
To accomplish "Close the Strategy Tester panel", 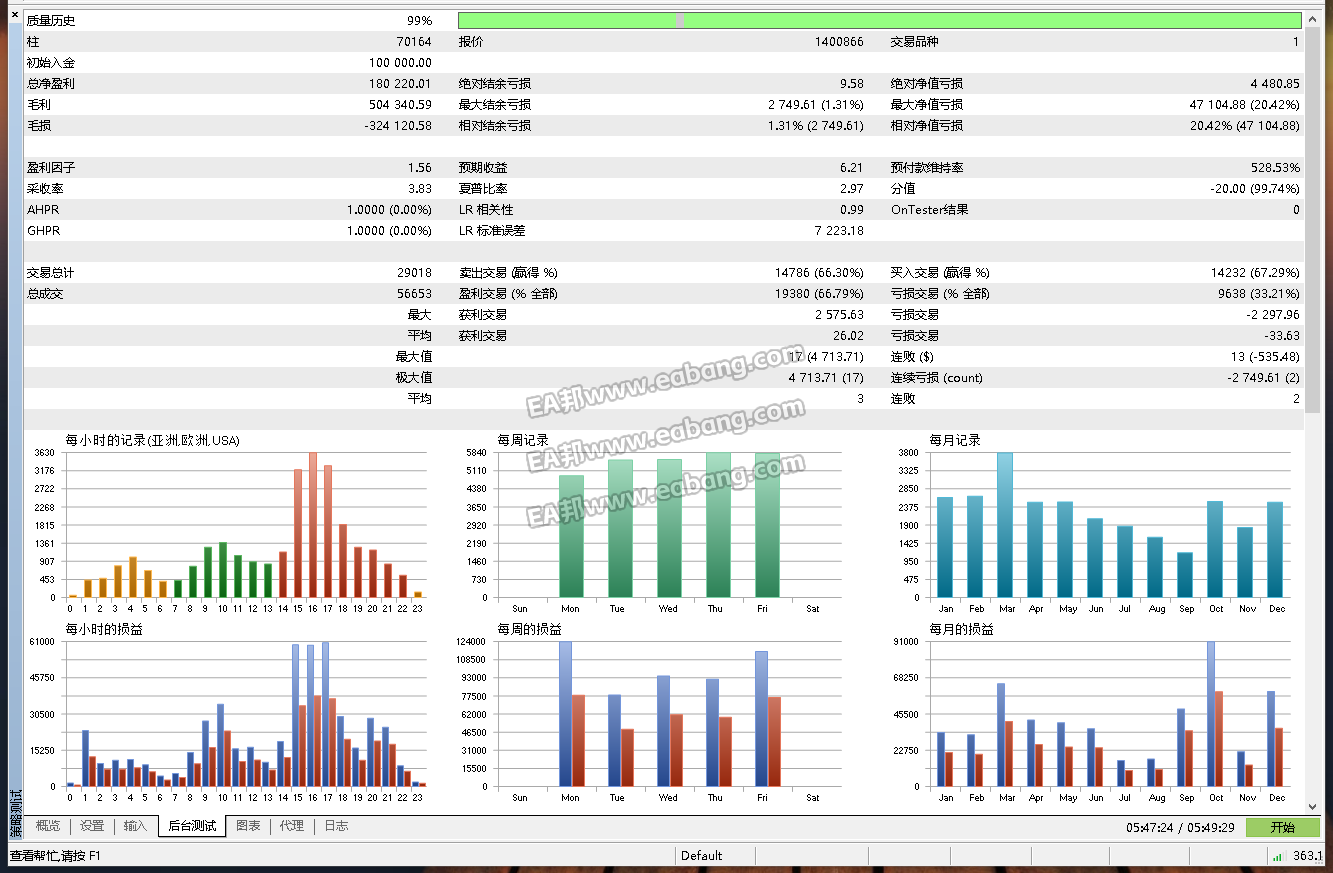I will point(14,14).
